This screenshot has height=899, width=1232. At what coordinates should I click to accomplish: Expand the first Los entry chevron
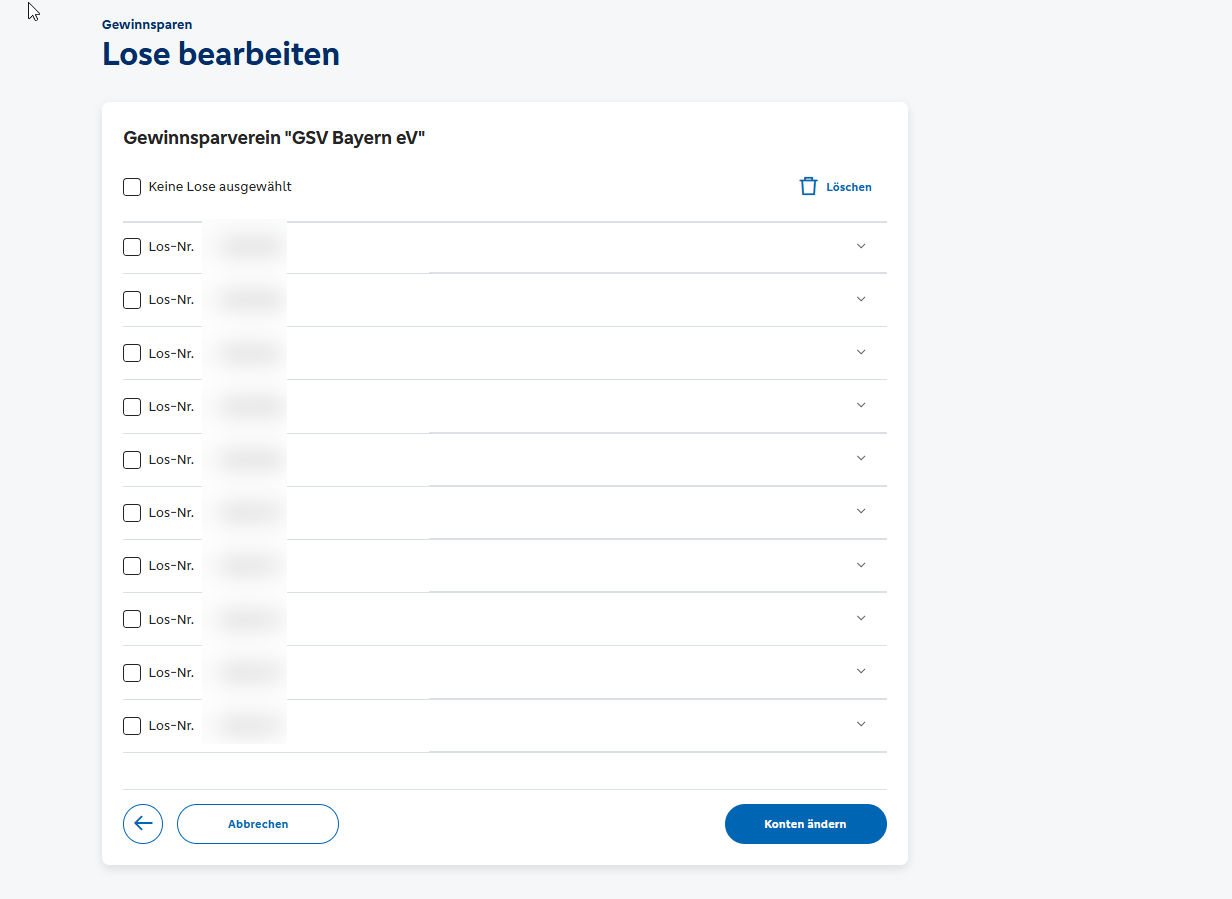coord(861,246)
